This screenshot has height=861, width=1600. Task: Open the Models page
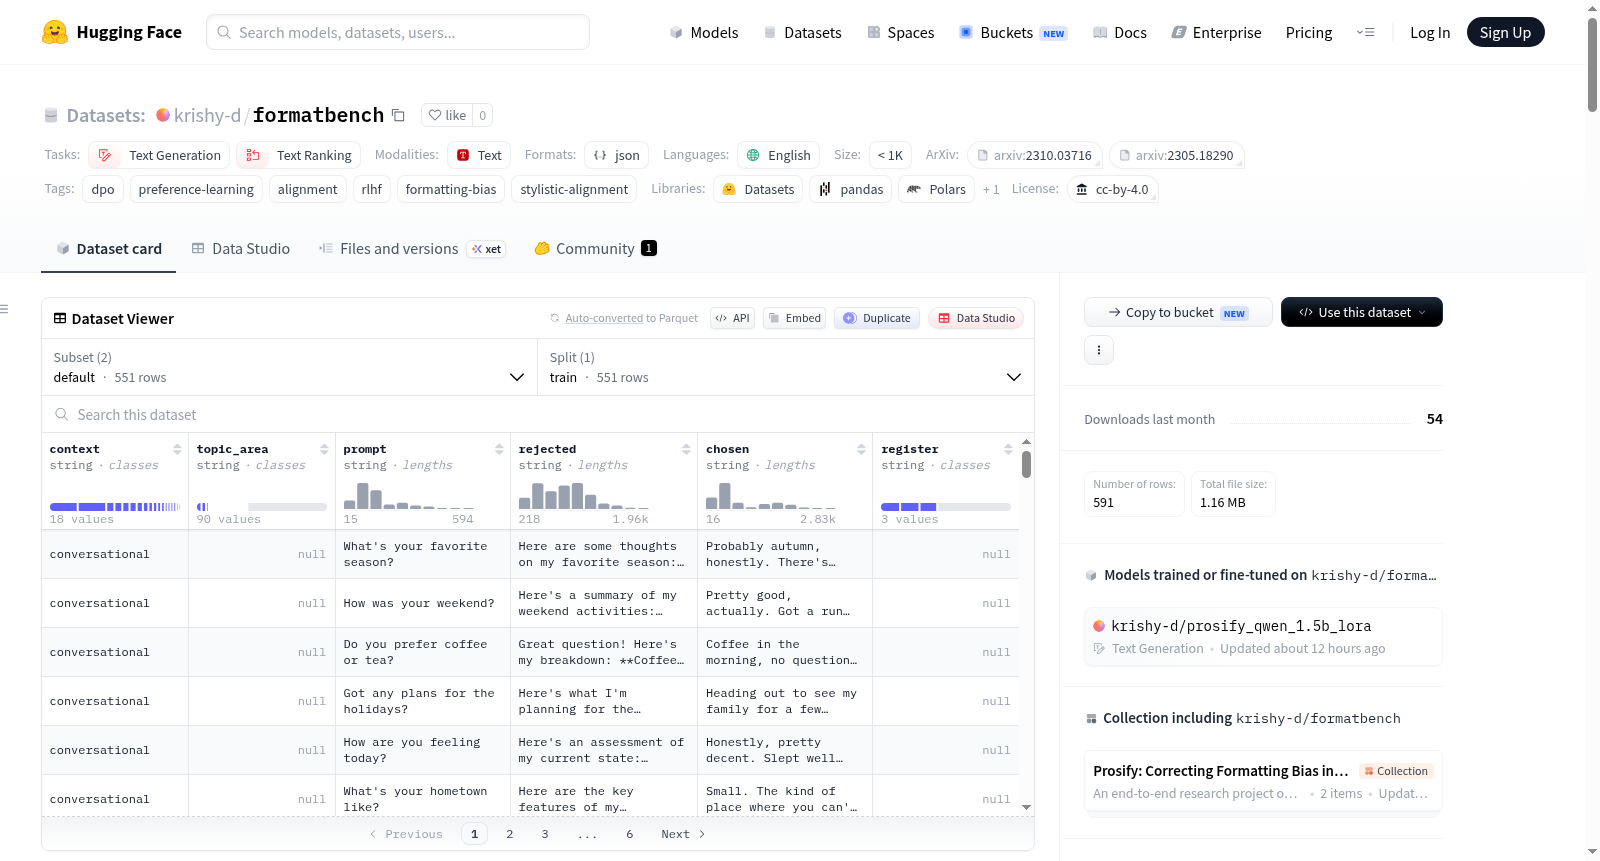704,32
